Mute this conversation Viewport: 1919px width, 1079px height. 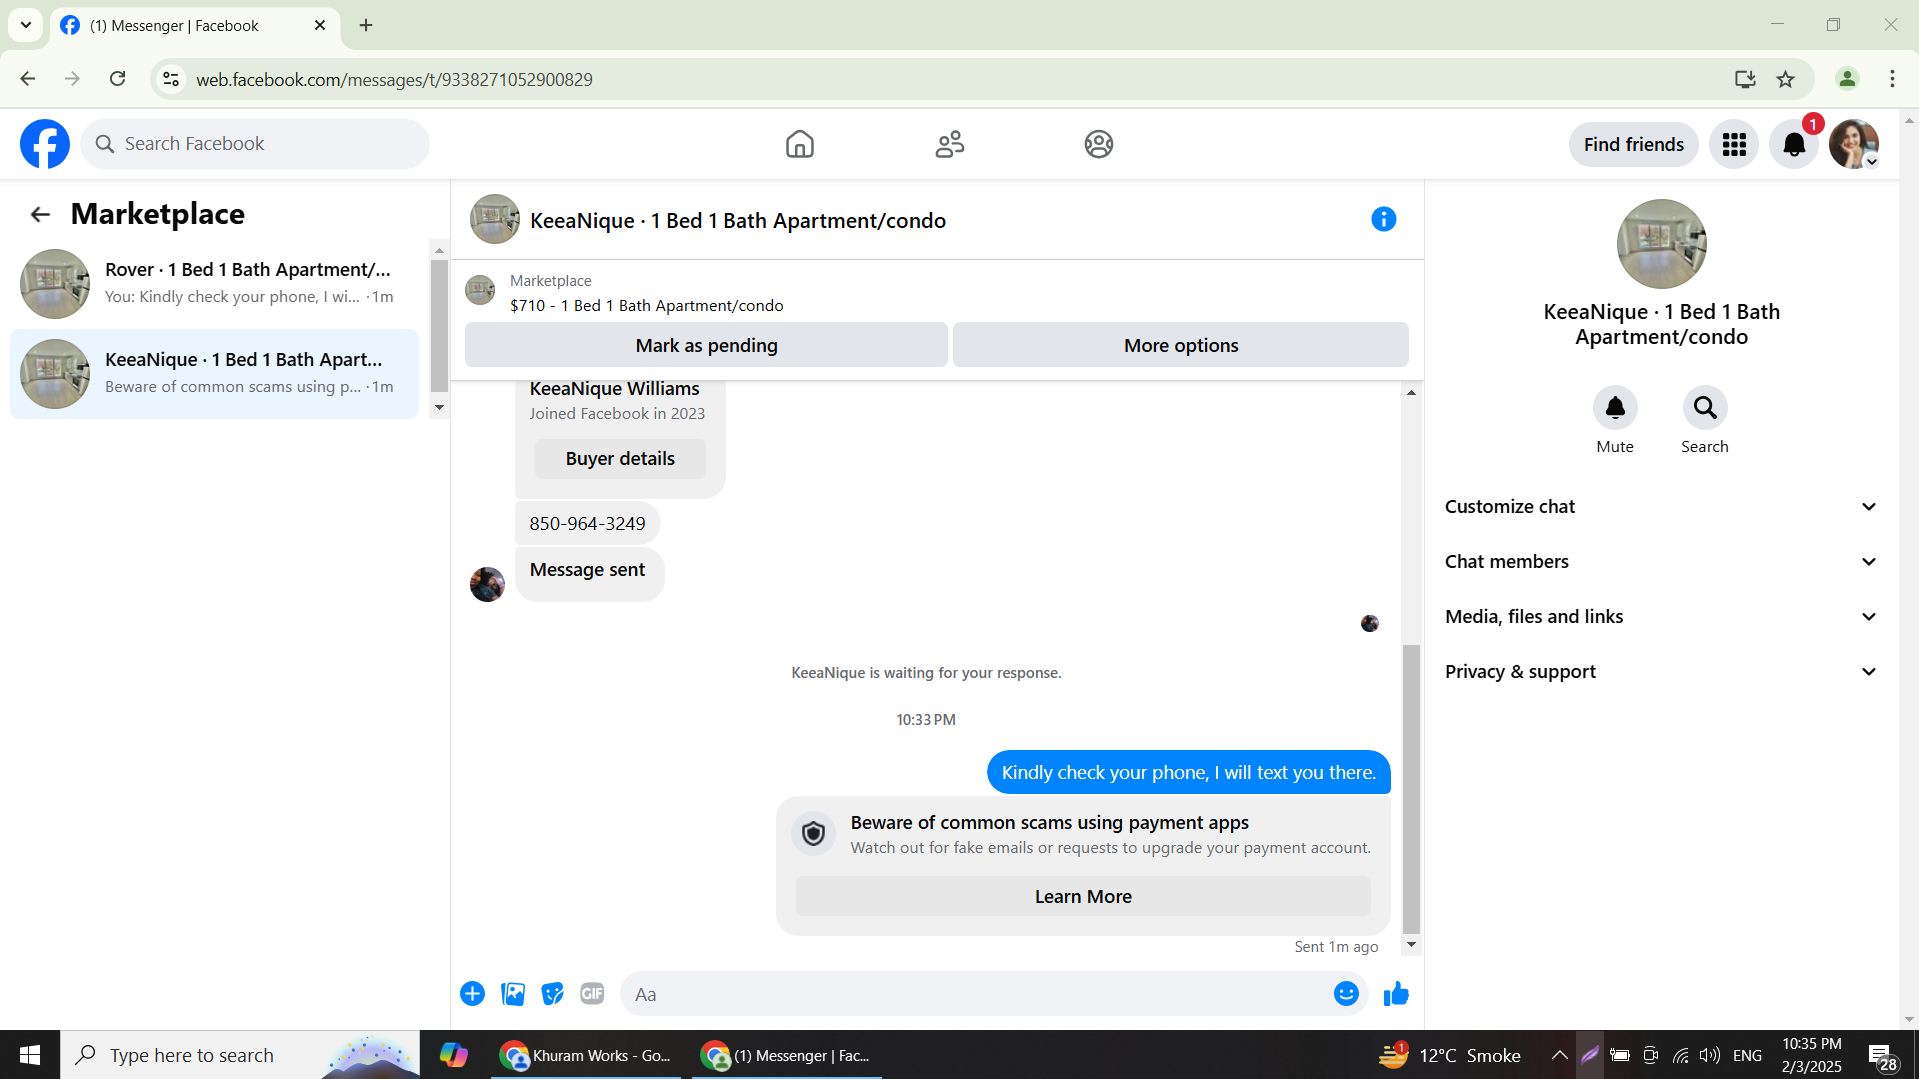[1615, 408]
